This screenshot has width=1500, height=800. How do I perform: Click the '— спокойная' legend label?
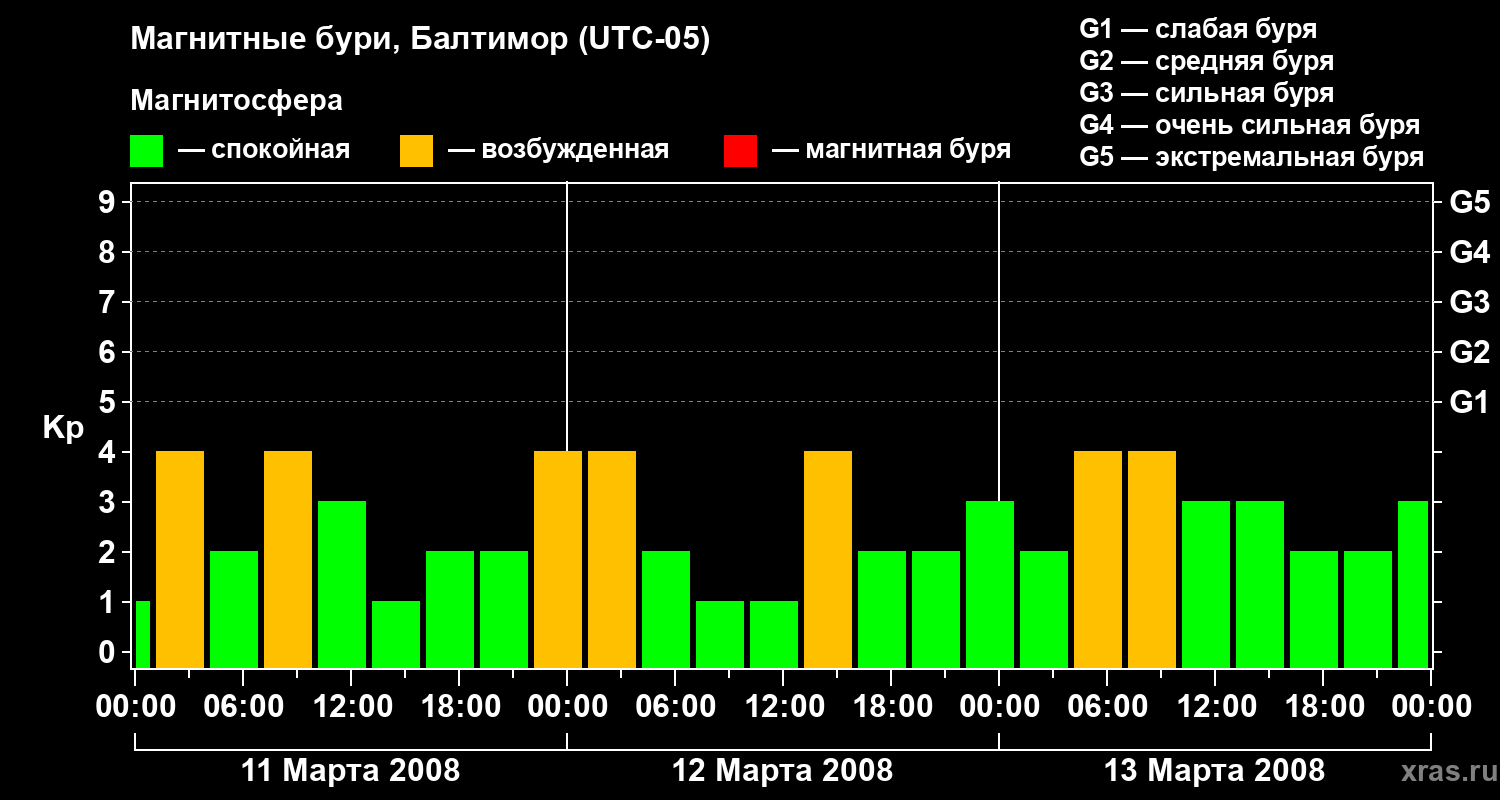tap(264, 150)
